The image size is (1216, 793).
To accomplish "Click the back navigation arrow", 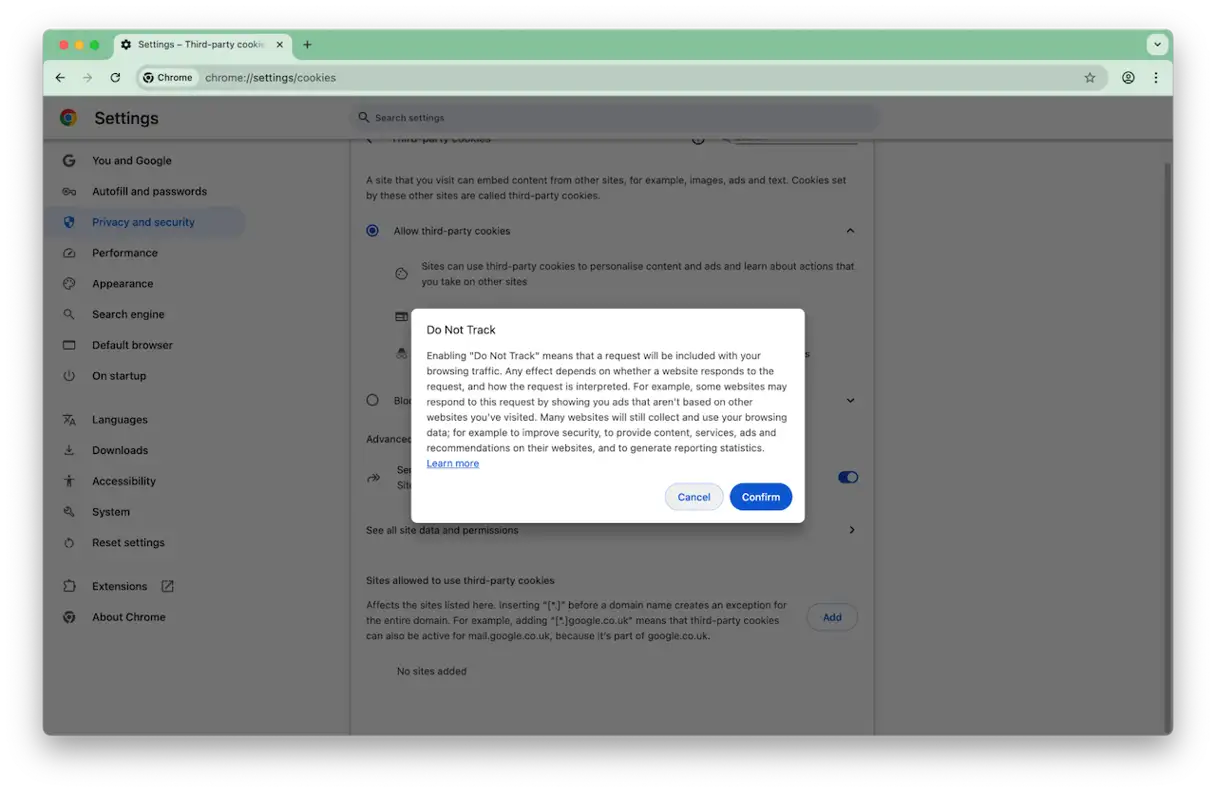I will [60, 78].
